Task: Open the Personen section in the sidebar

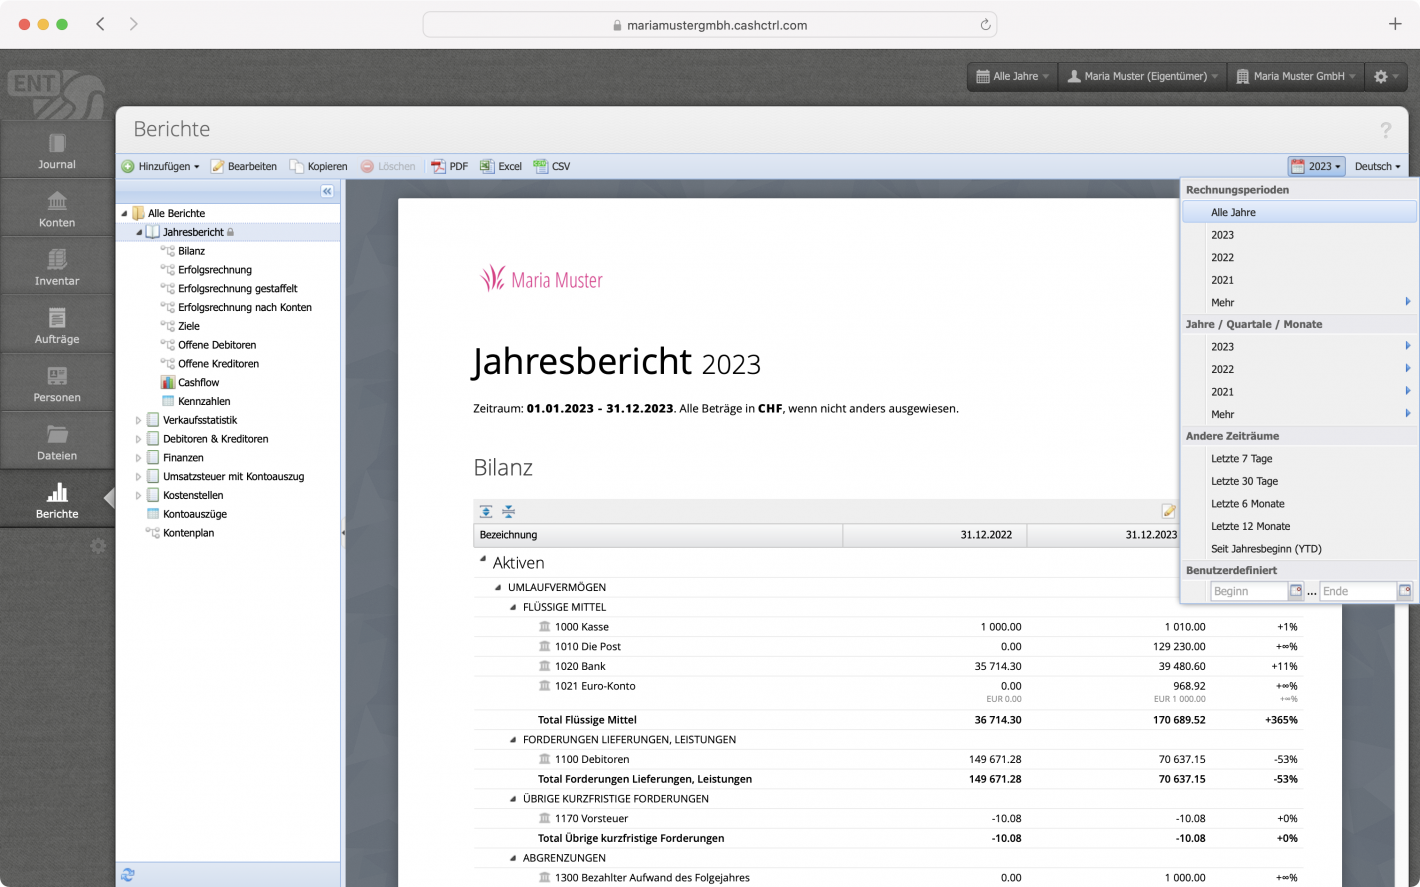Action: point(56,382)
